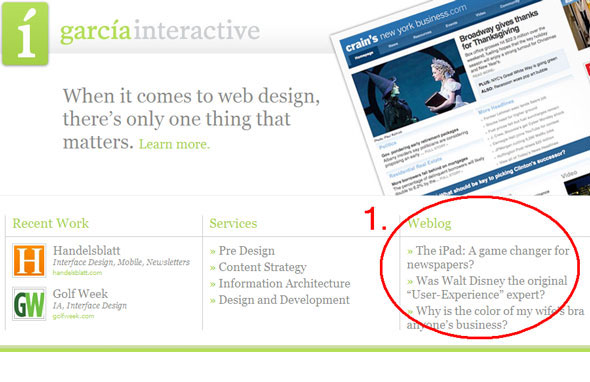Visit the handelsblatt.com link
This screenshot has height=382, width=590.
click(77, 273)
